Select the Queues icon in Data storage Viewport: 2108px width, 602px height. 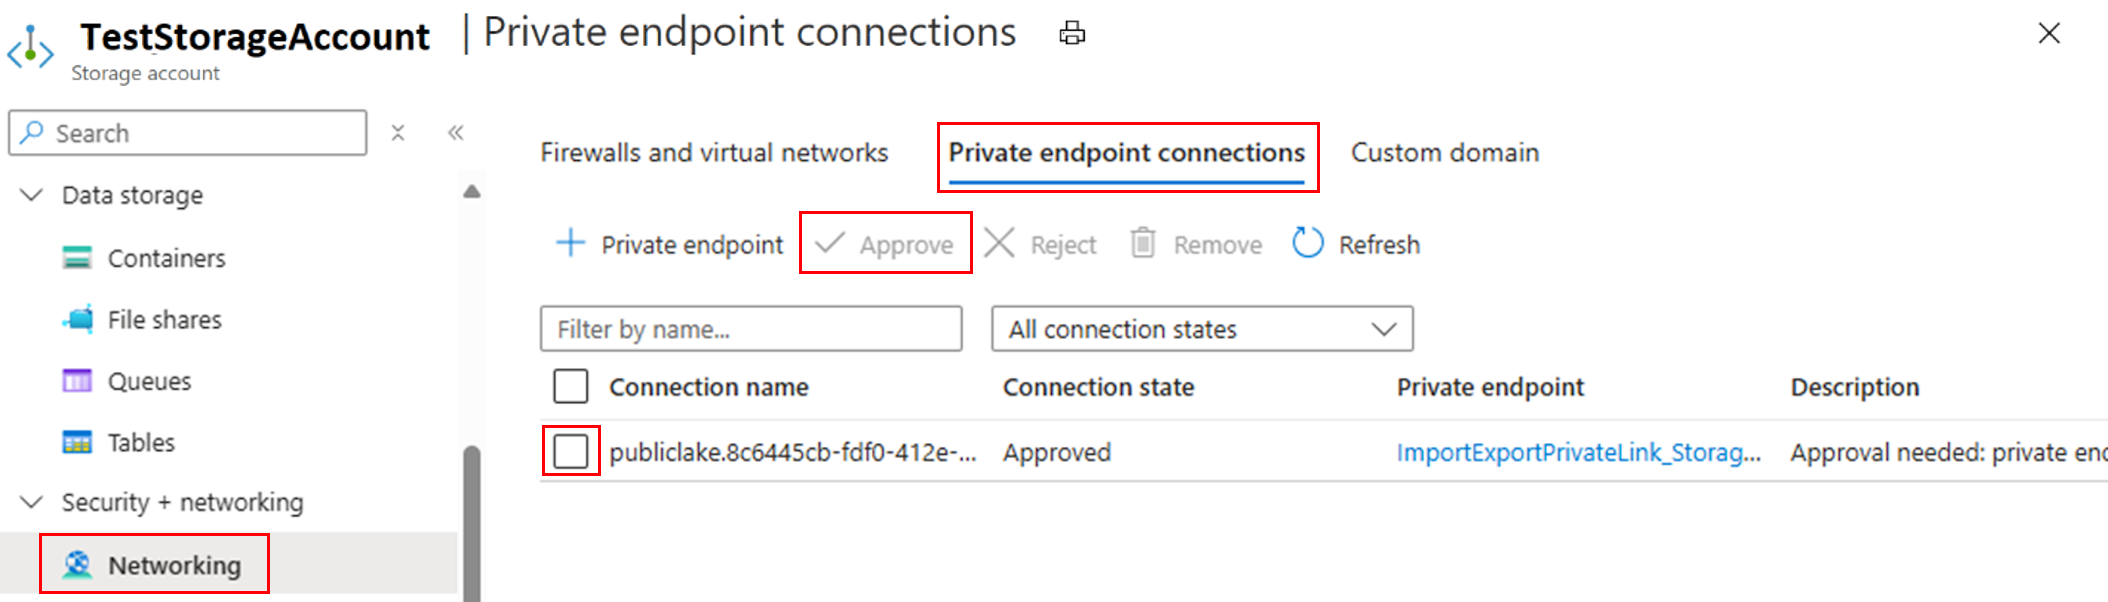pyautogui.click(x=77, y=381)
